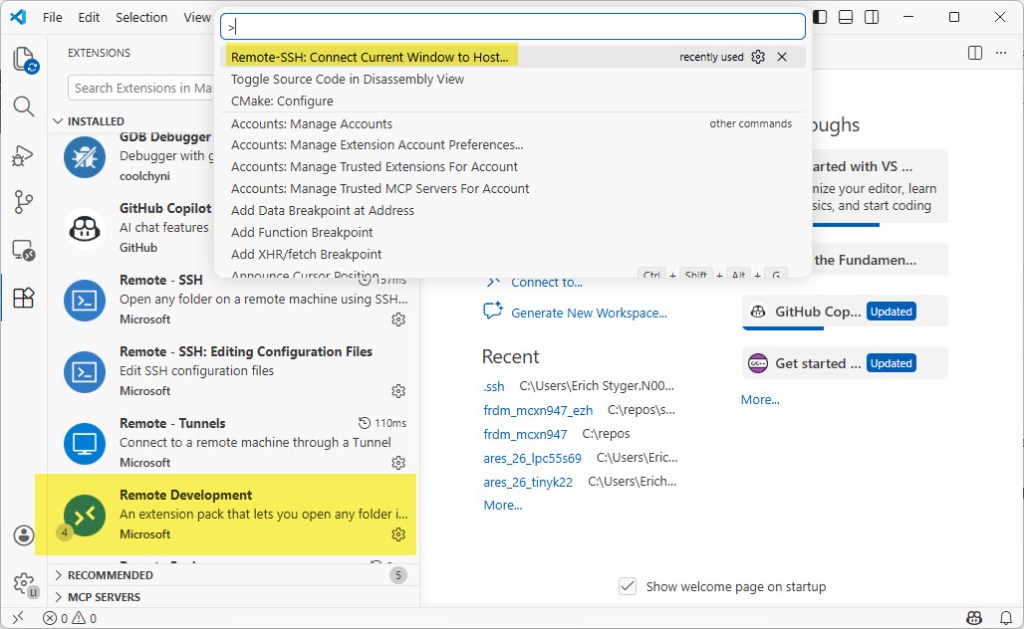
Task: Click the Copilot icon in the status bar
Action: [x=974, y=617]
